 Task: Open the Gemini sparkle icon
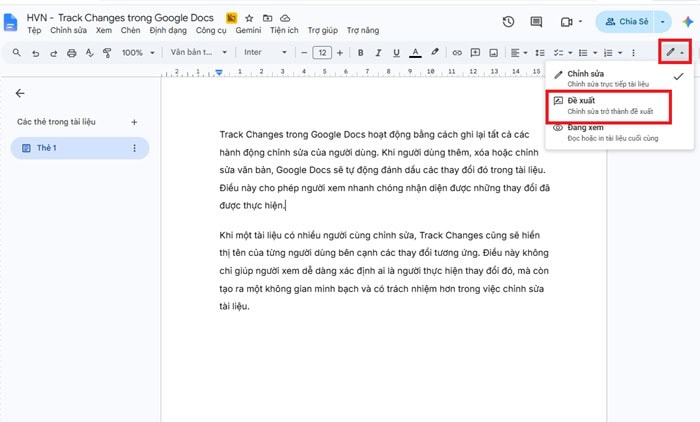tap(688, 21)
